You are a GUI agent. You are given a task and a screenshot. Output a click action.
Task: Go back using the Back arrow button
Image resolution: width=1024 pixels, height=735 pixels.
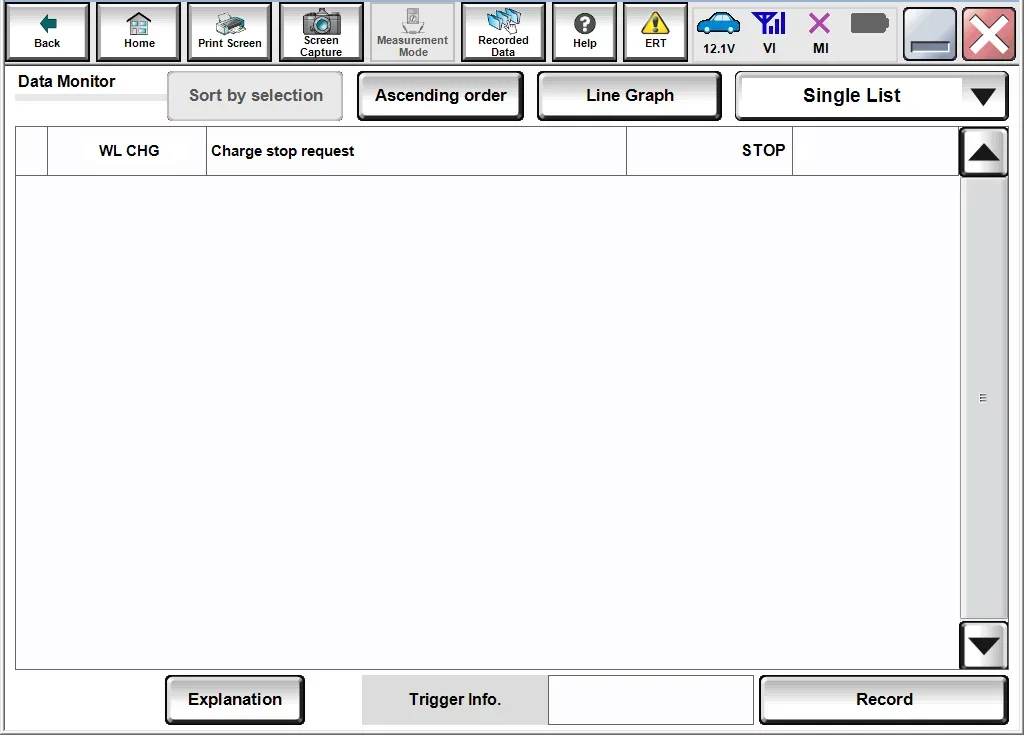[x=47, y=32]
